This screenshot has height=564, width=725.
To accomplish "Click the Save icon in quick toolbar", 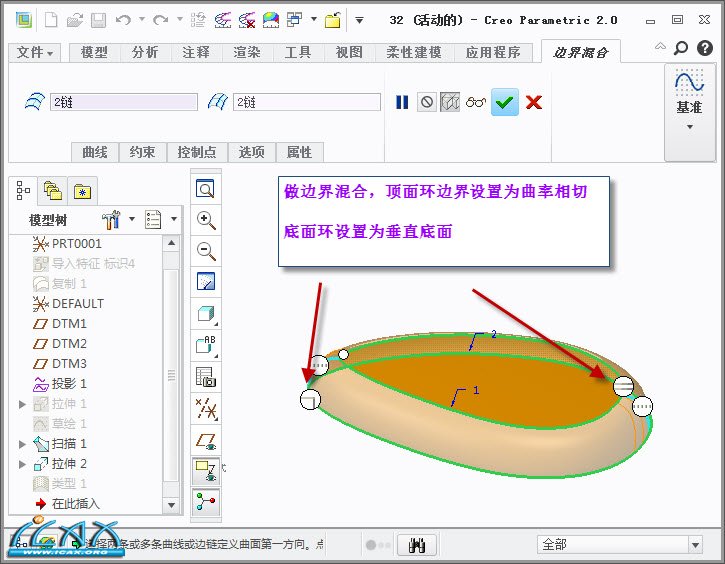I will (98, 20).
